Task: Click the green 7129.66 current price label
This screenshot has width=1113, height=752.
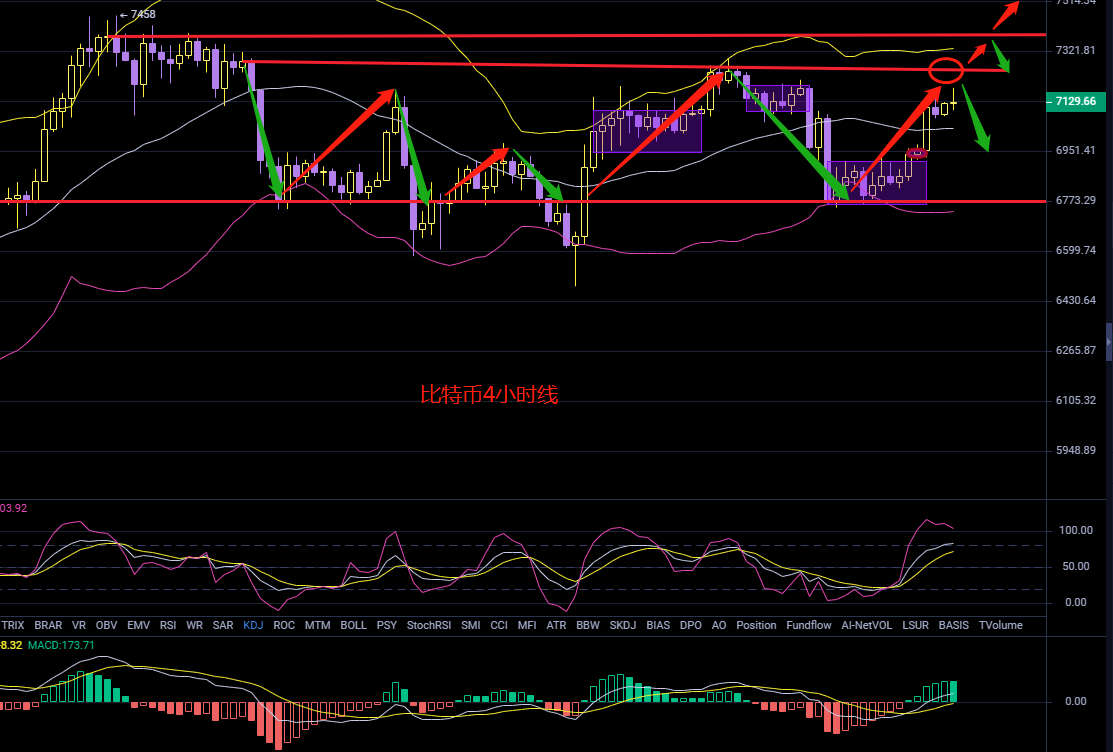Action: pyautogui.click(x=1074, y=101)
